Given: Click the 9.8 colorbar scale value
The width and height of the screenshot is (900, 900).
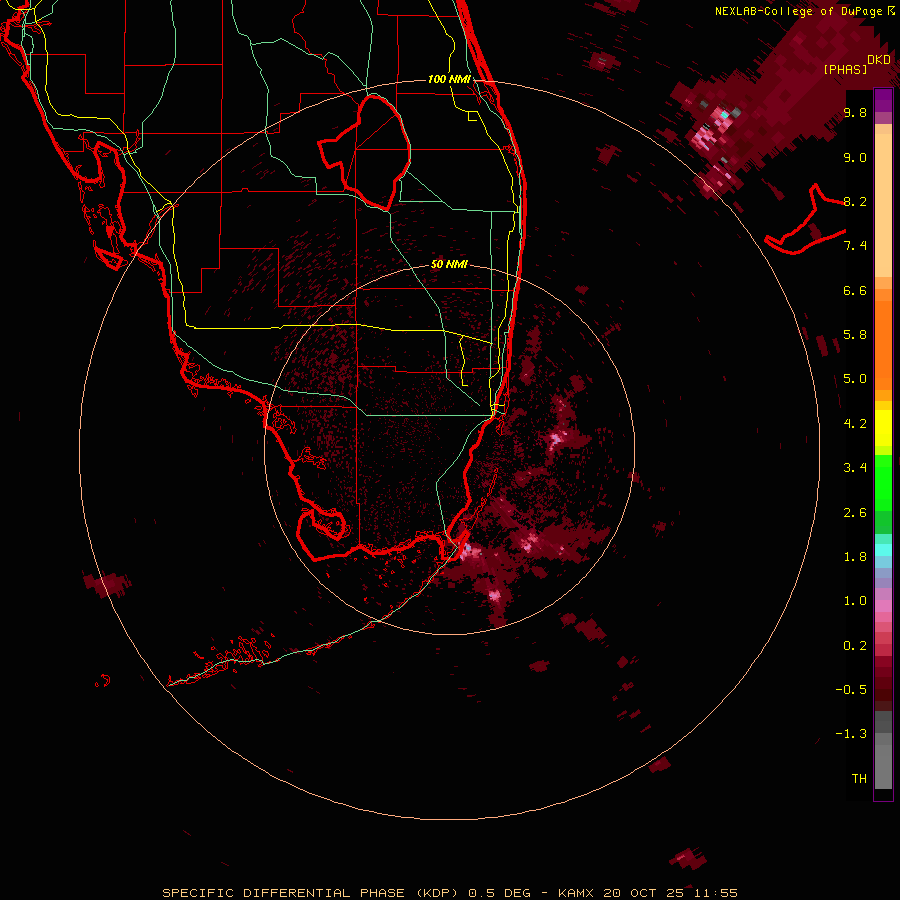Looking at the screenshot, I should coord(855,112).
